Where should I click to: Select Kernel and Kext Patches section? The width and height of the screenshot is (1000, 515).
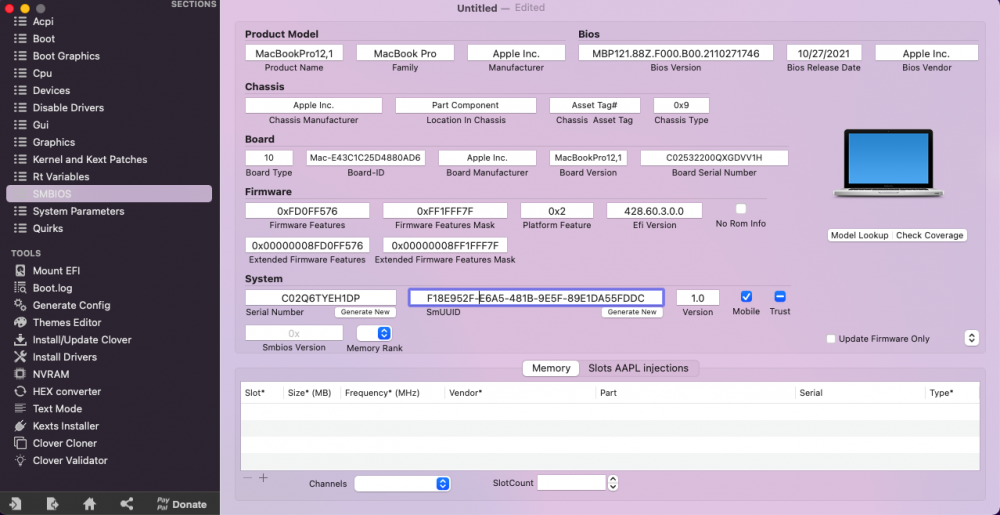coord(90,159)
